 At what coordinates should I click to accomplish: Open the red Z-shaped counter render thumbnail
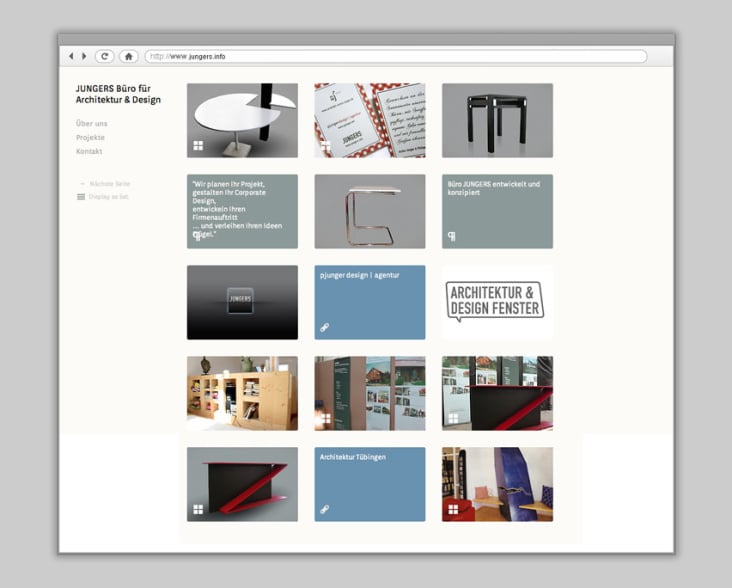(x=242, y=484)
